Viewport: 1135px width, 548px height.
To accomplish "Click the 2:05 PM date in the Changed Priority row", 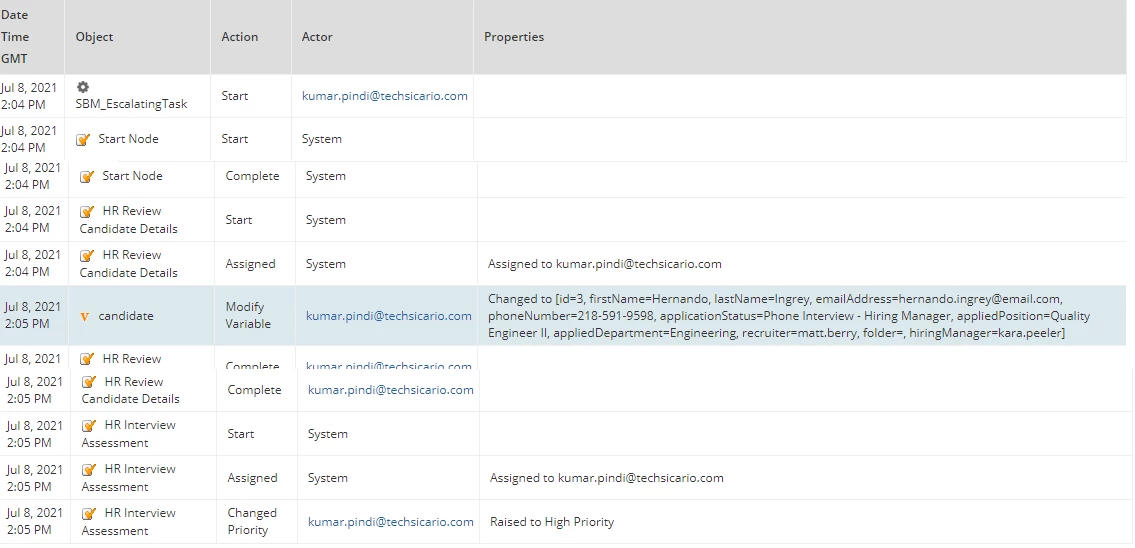I will point(34,521).
